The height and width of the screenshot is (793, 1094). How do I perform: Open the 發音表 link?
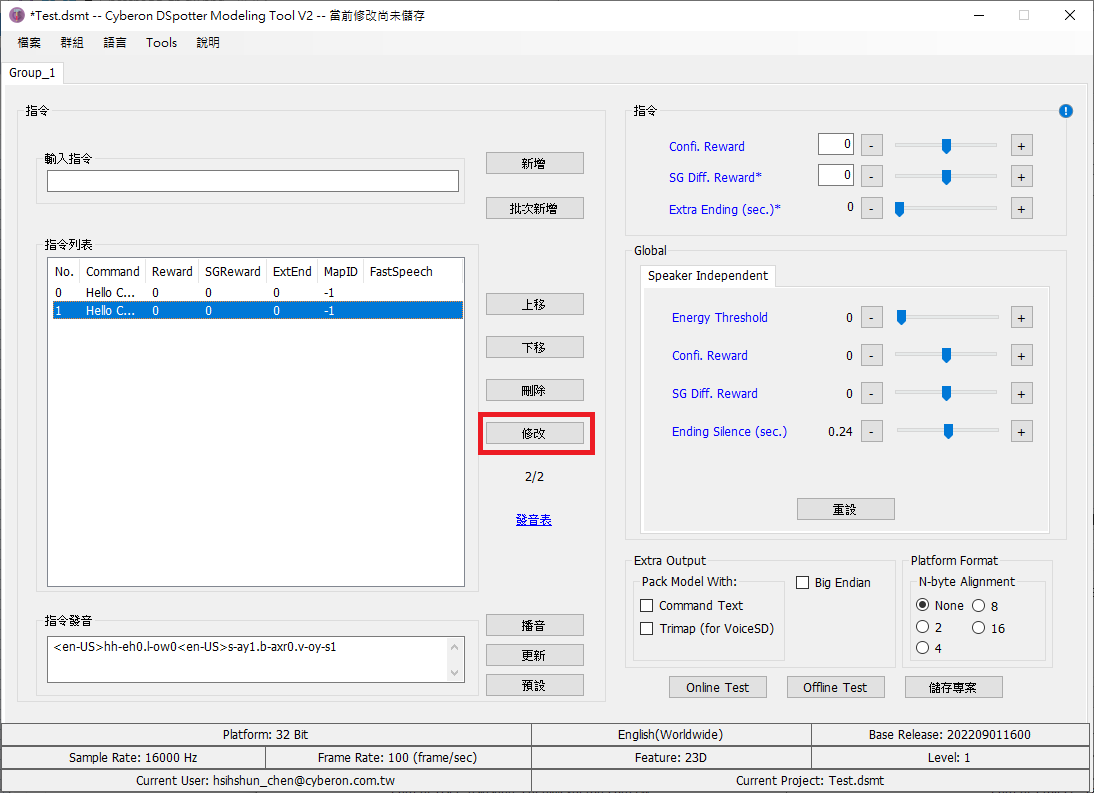pyautogui.click(x=534, y=520)
